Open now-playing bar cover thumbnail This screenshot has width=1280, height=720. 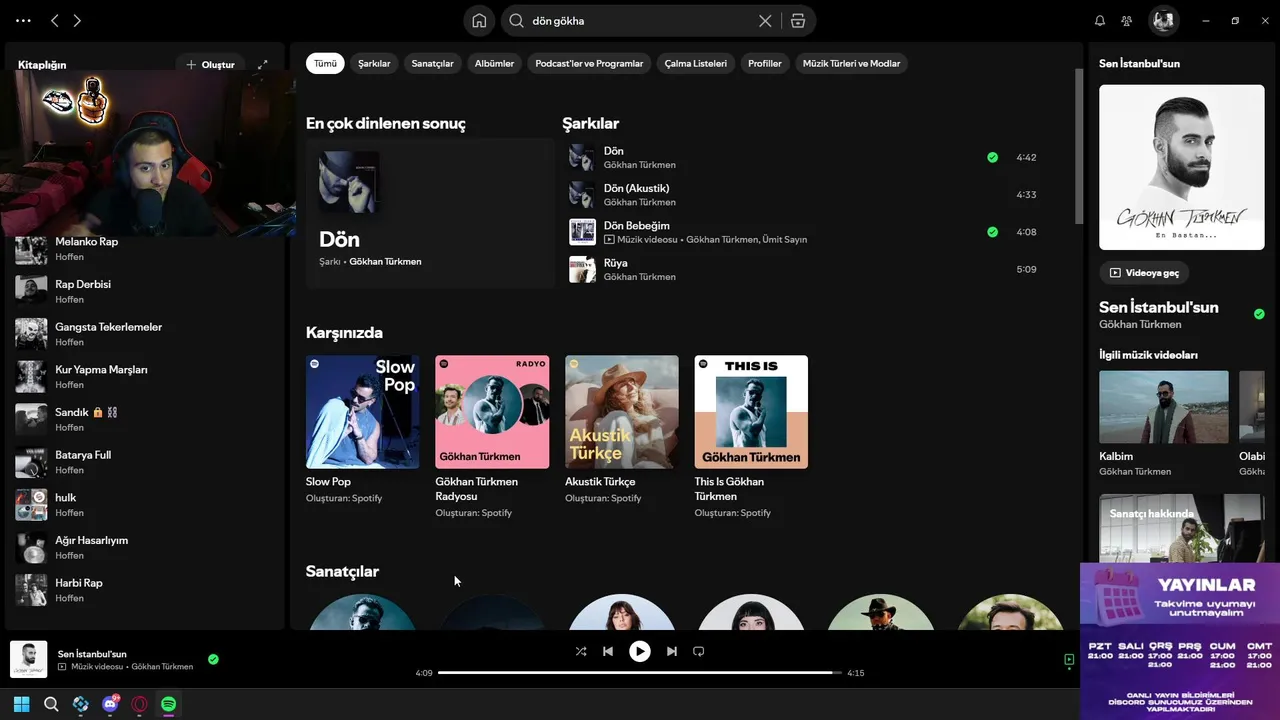pyautogui.click(x=29, y=659)
